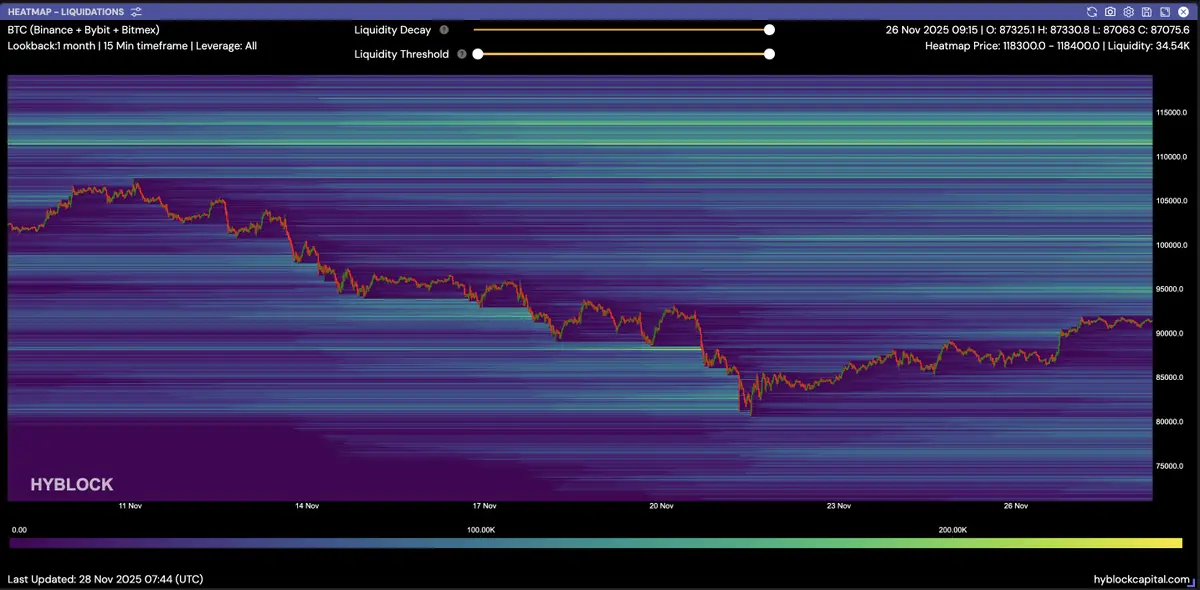This screenshot has width=1200, height=590.
Task: Click the 85000.0 price axis label
Action: pyautogui.click(x=1170, y=377)
